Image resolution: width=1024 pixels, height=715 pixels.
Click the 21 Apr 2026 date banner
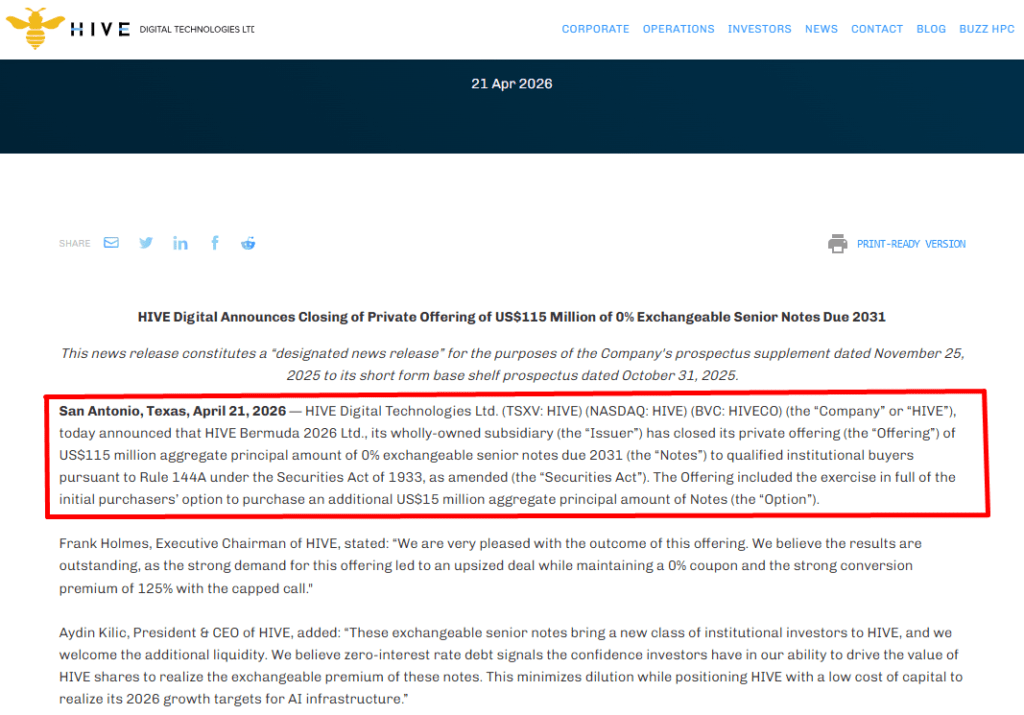point(511,84)
